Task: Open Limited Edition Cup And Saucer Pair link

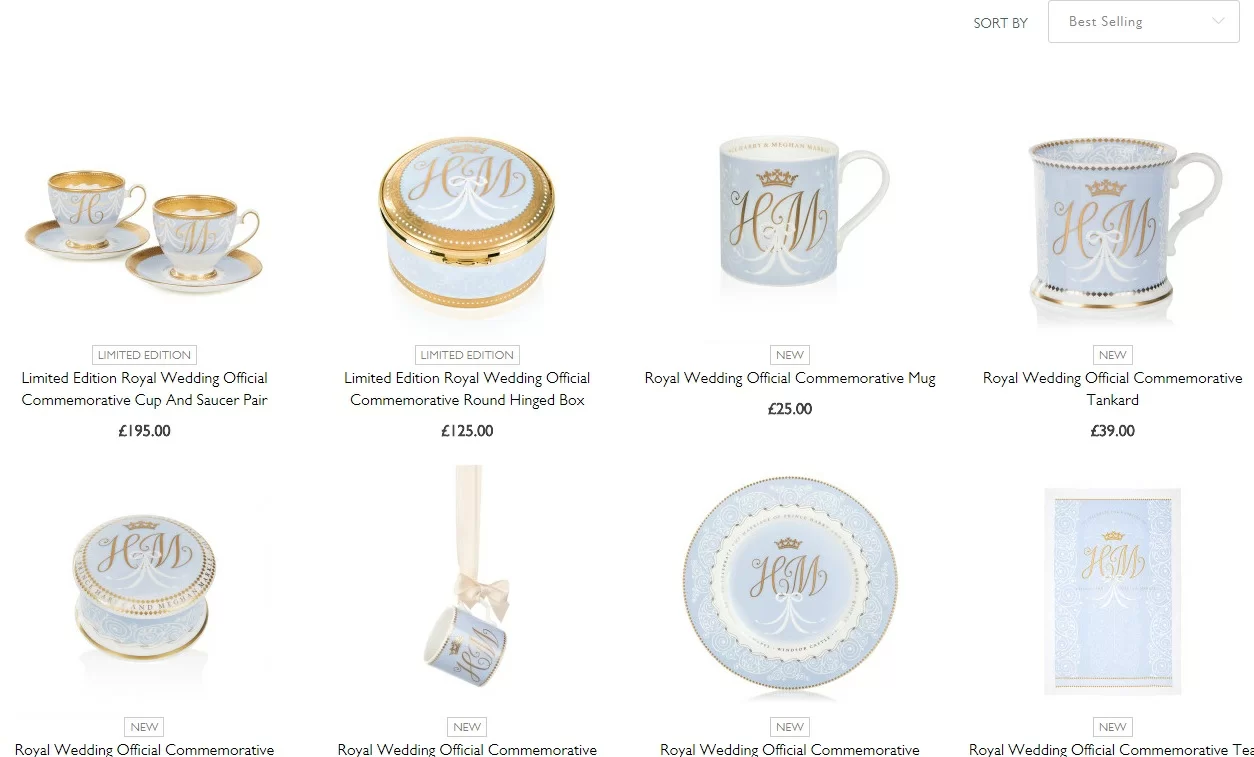Action: (144, 389)
